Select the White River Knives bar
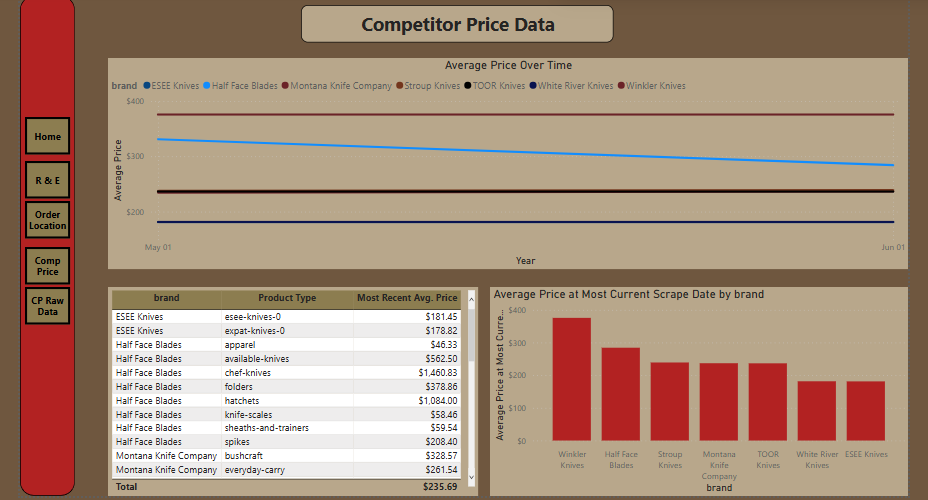Viewport: 928px width, 500px height. click(817, 411)
